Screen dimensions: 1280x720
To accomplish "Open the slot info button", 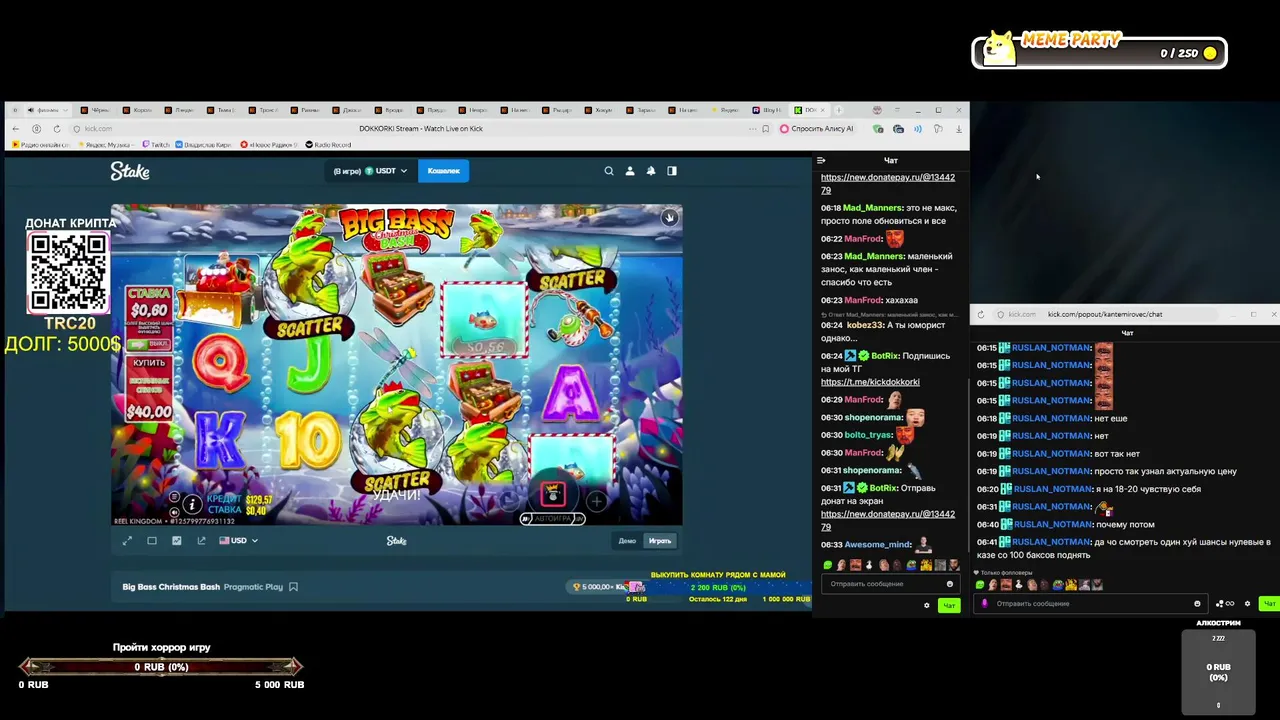I will coord(192,505).
